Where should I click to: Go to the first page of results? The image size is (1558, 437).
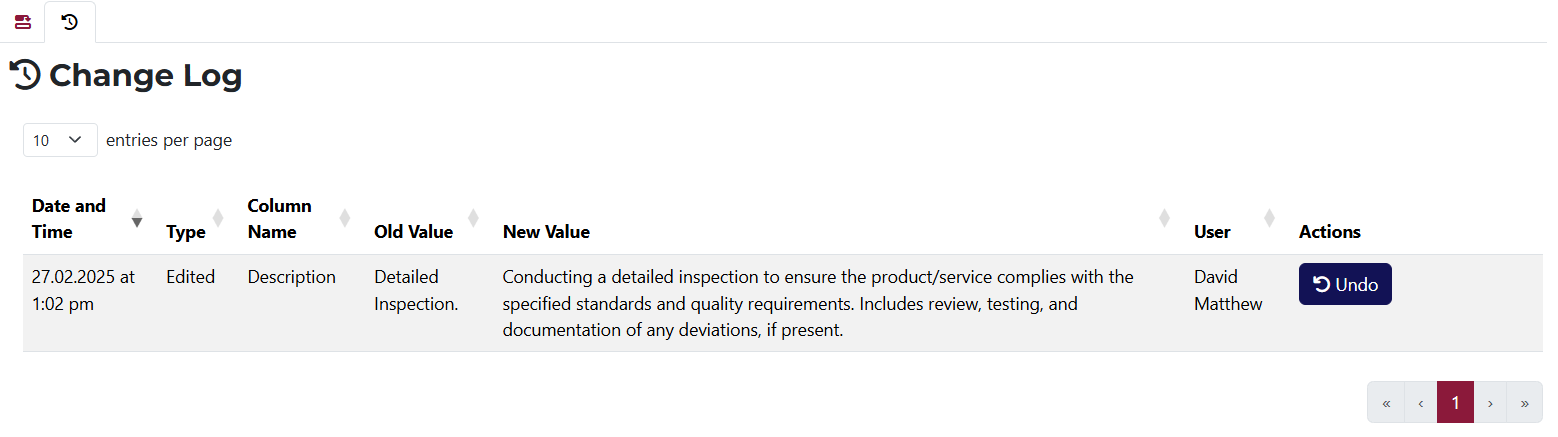pos(1386,403)
